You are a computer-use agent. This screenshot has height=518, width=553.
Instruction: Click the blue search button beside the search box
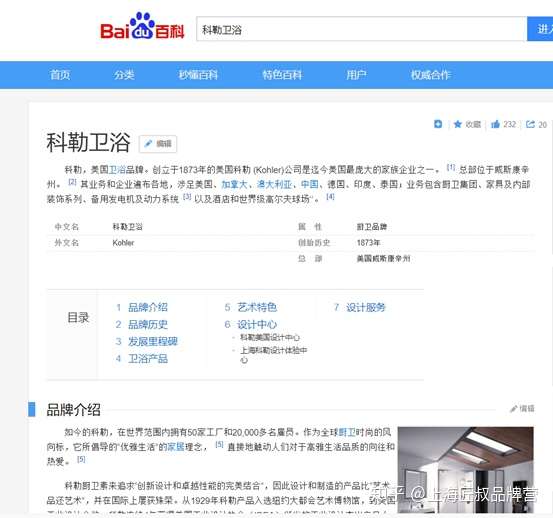coord(540,29)
